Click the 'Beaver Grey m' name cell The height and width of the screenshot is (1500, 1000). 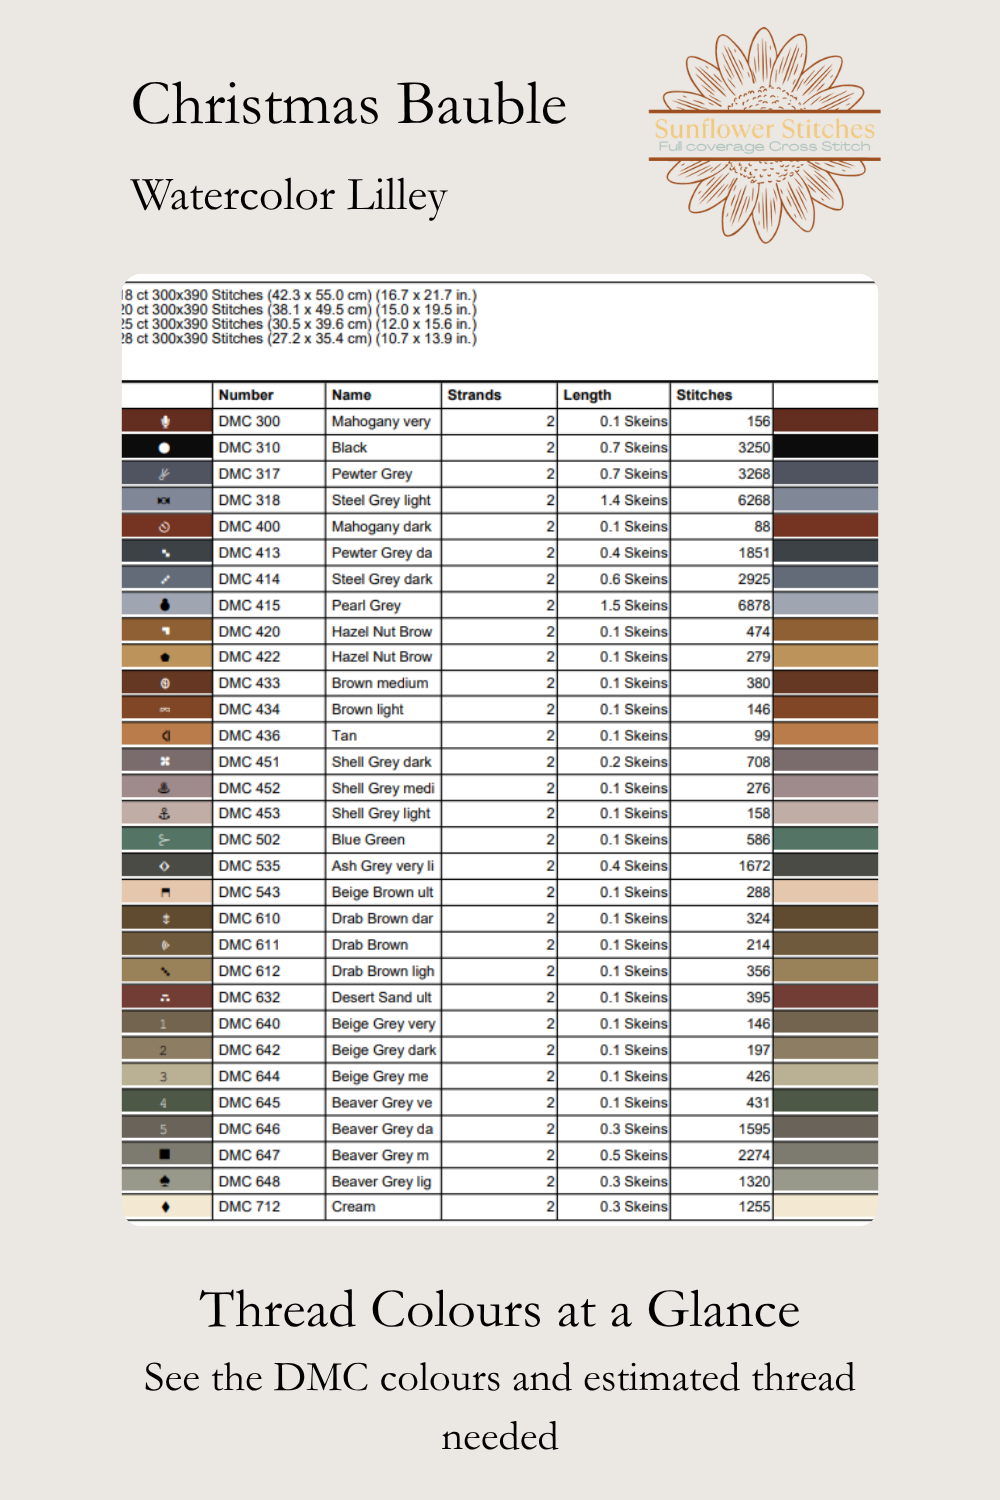[383, 1155]
